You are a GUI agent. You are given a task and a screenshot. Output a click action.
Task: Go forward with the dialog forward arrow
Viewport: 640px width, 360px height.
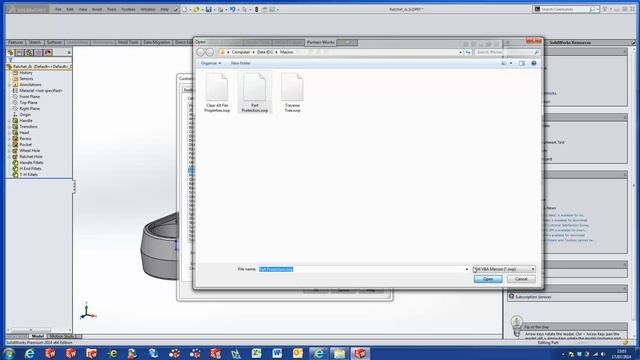coord(210,52)
